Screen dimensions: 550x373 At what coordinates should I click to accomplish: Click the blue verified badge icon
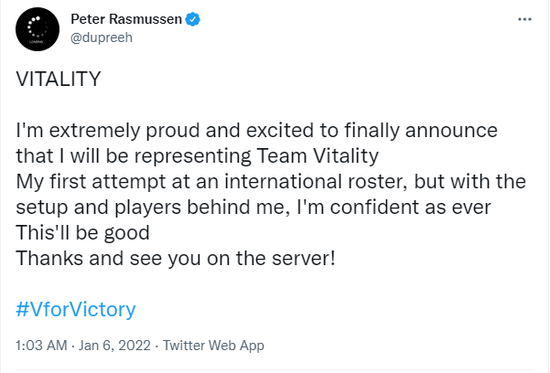193,19
